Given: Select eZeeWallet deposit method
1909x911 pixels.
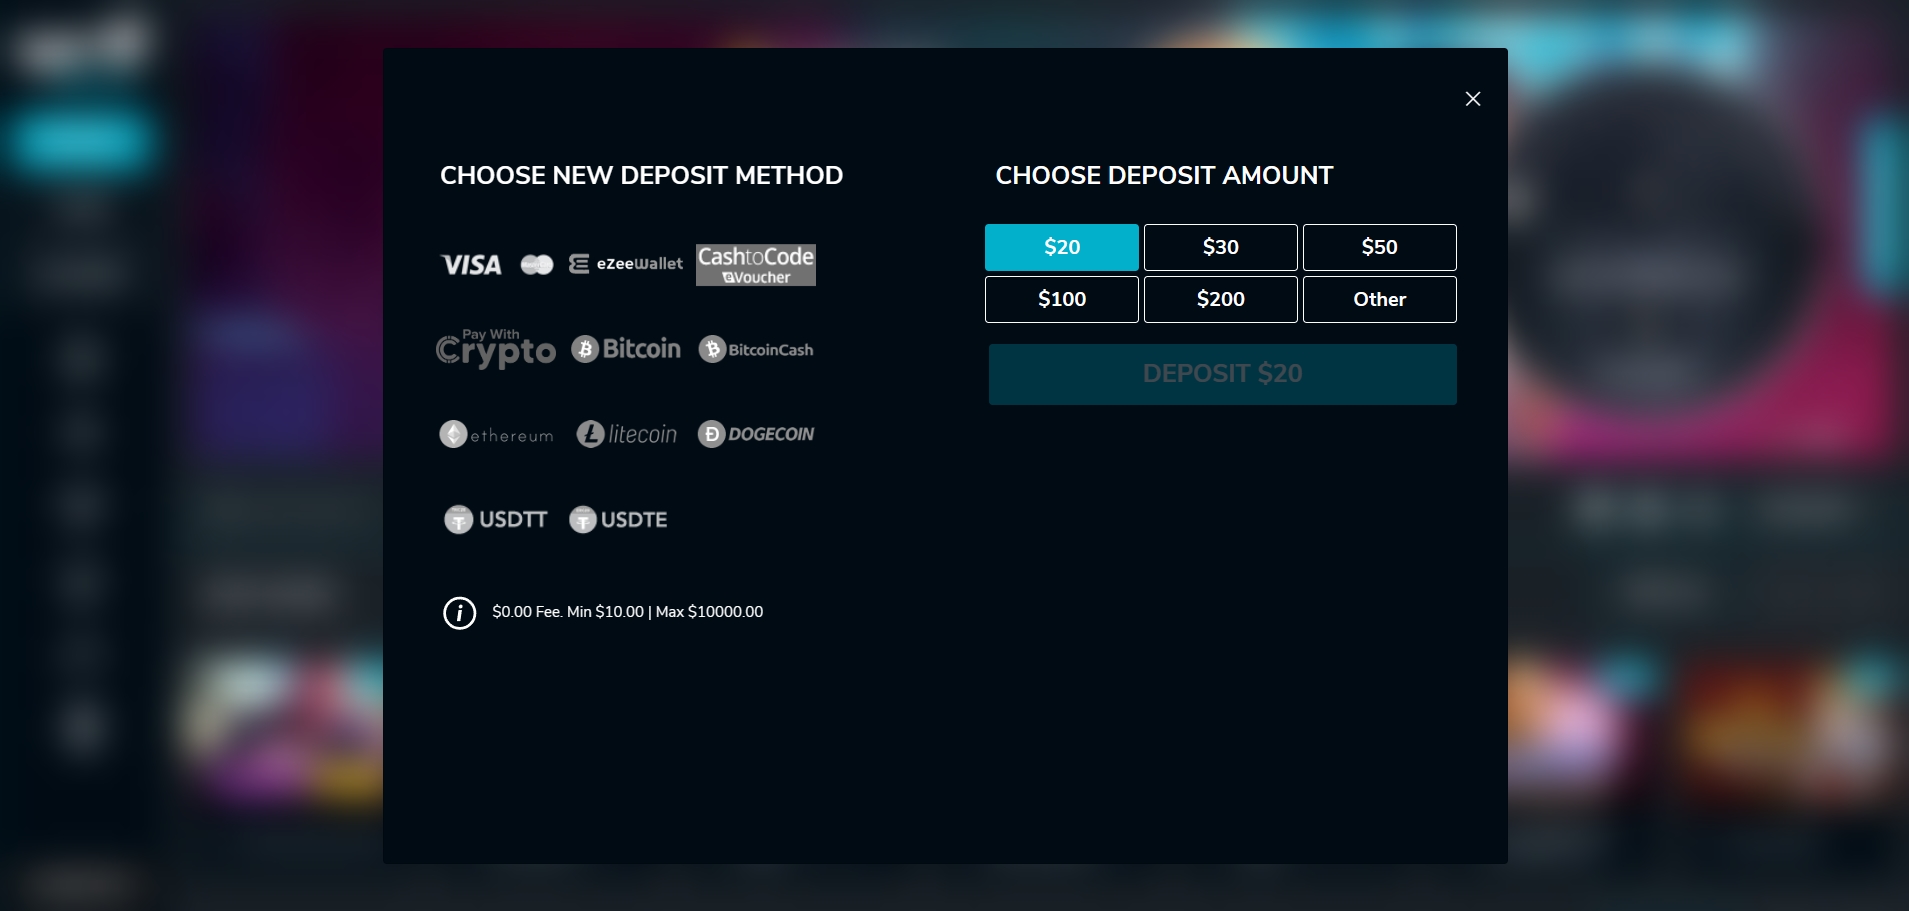Looking at the screenshot, I should (626, 264).
